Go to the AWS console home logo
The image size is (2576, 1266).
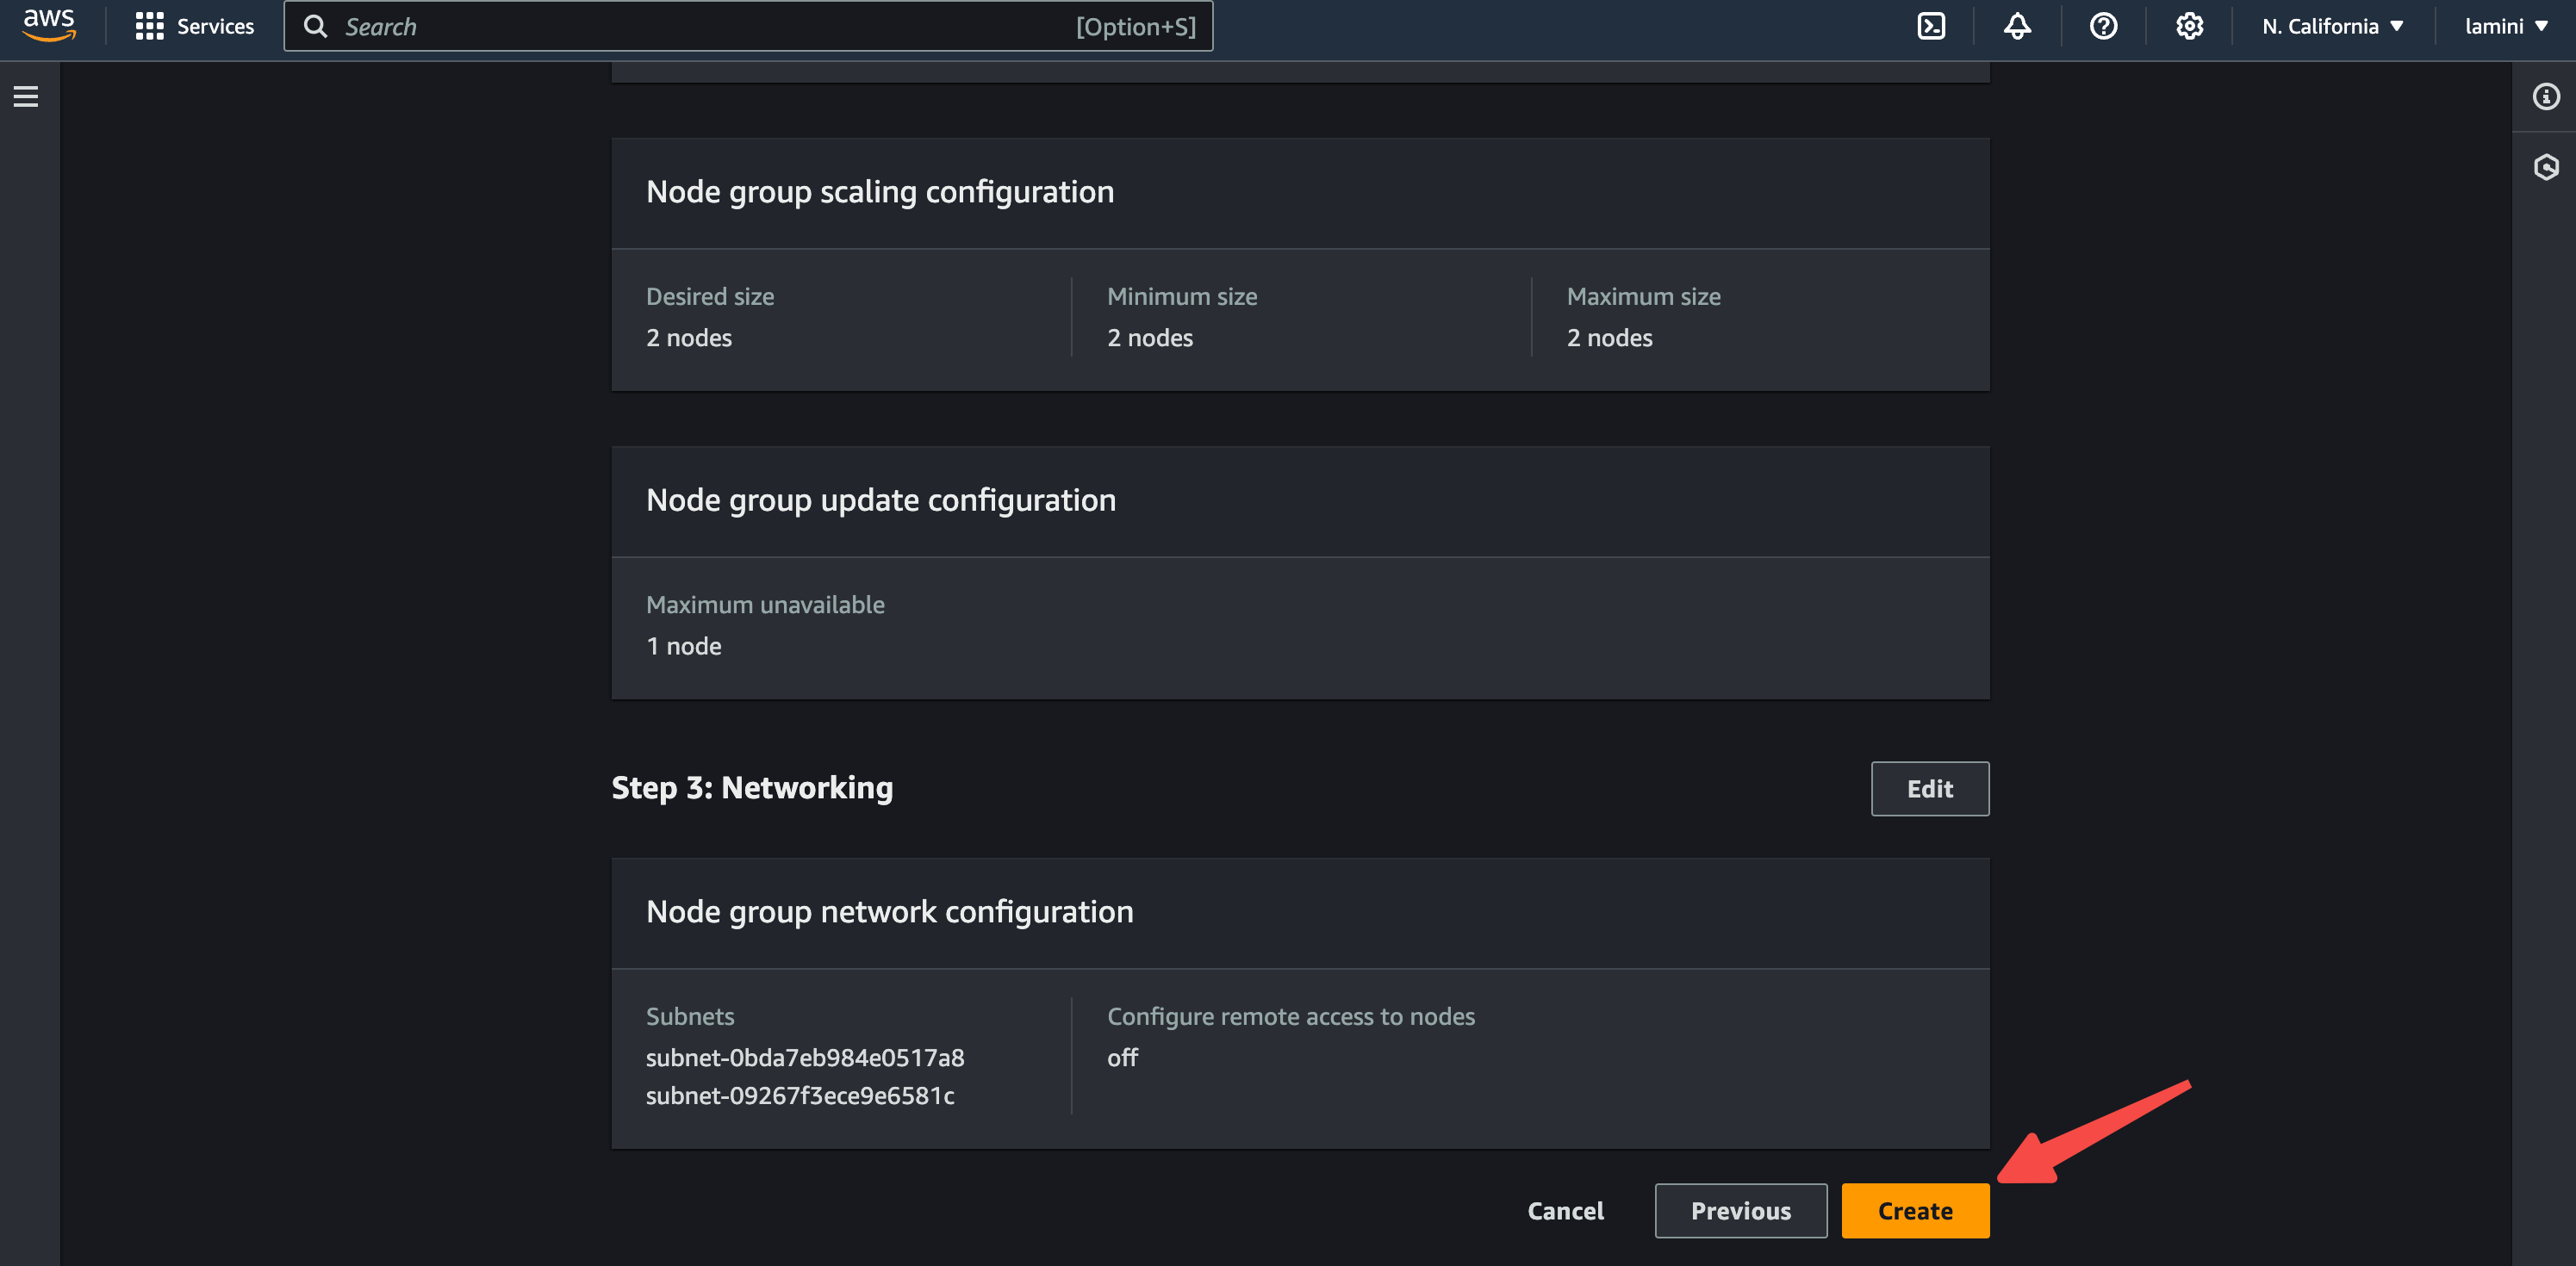49,25
